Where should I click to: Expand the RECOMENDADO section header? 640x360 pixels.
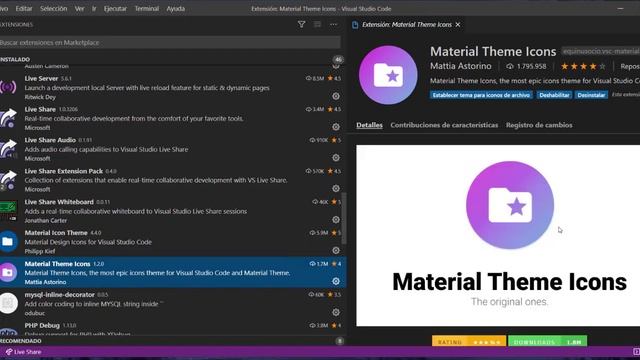(171, 341)
